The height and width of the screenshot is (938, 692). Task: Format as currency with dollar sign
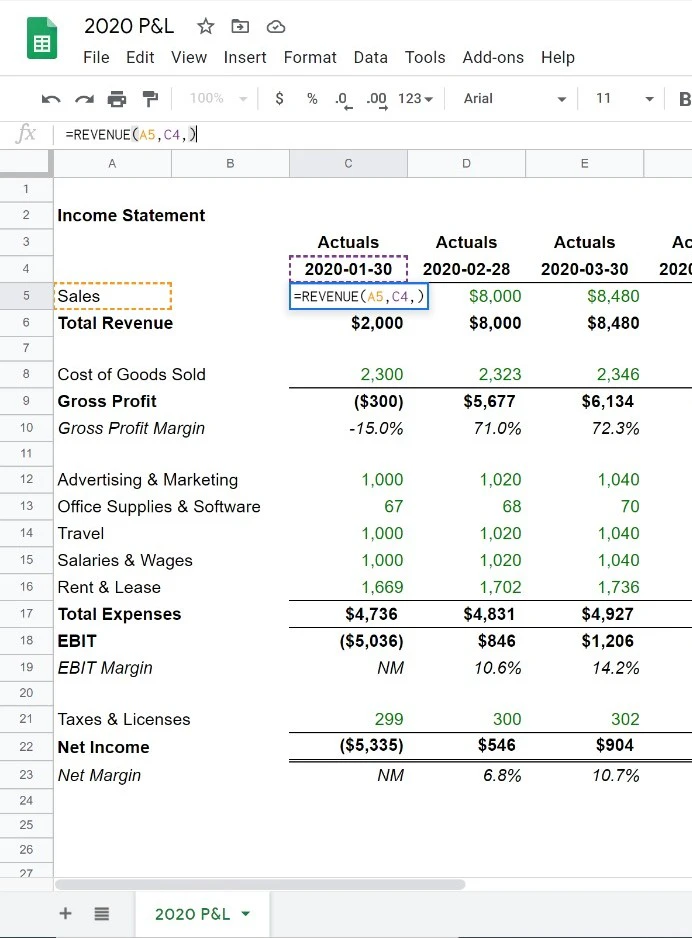point(279,98)
